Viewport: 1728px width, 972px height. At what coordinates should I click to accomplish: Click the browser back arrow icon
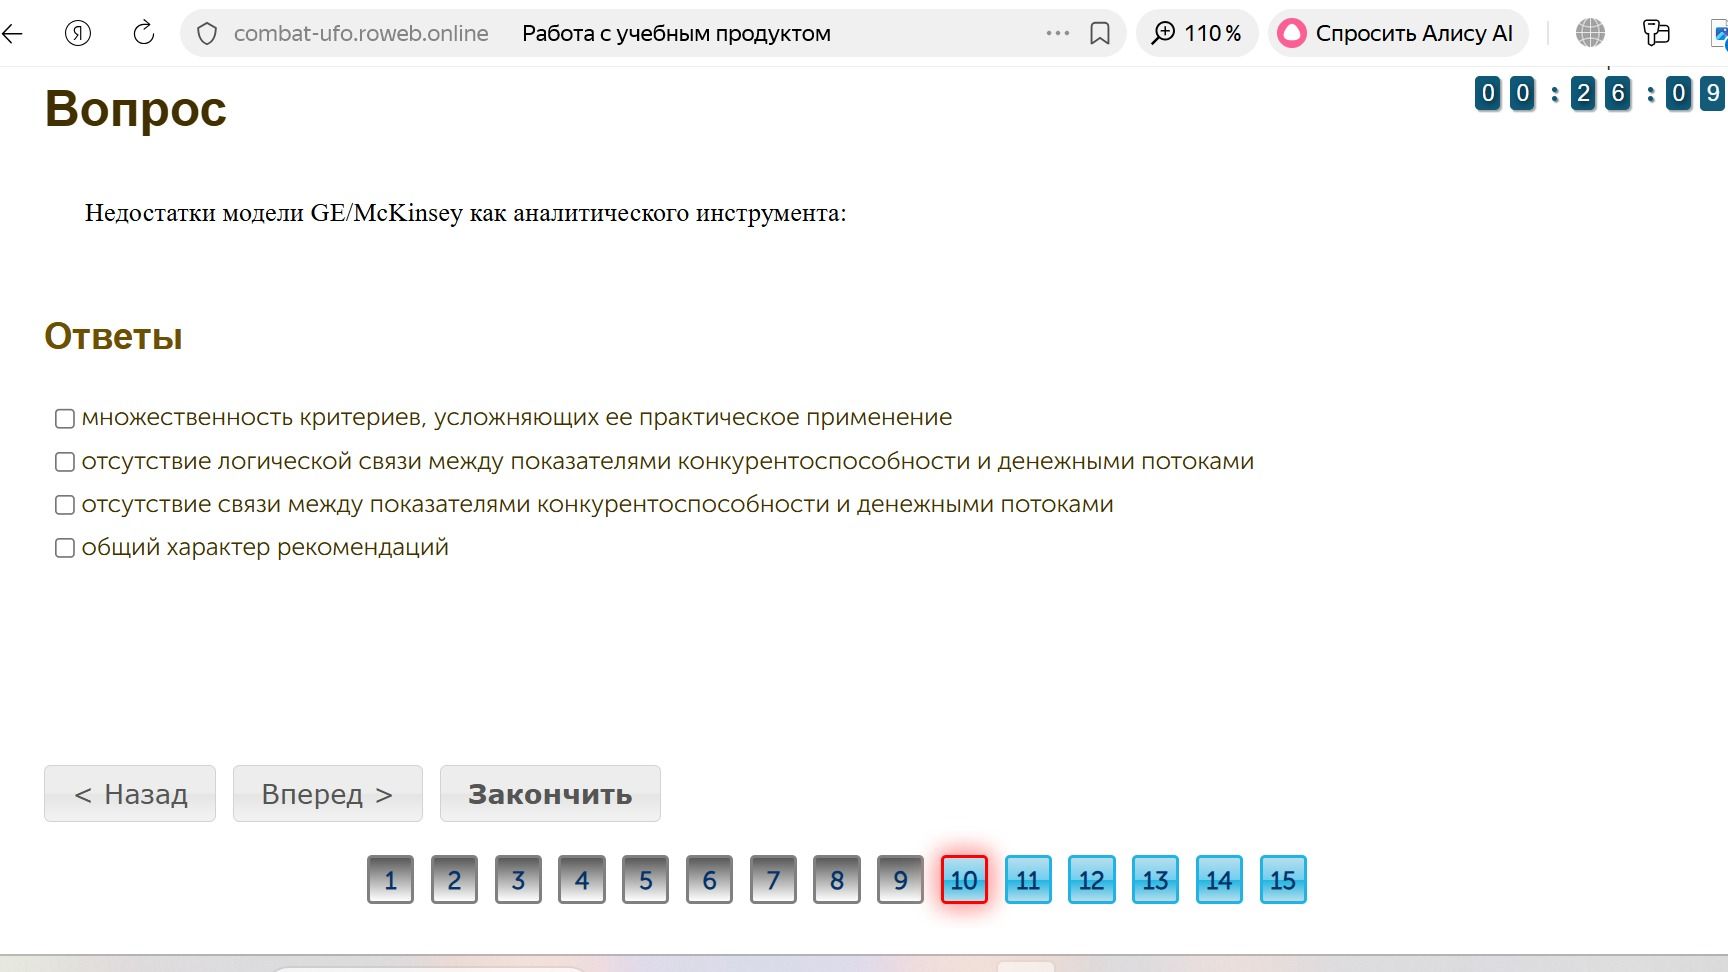point(12,33)
